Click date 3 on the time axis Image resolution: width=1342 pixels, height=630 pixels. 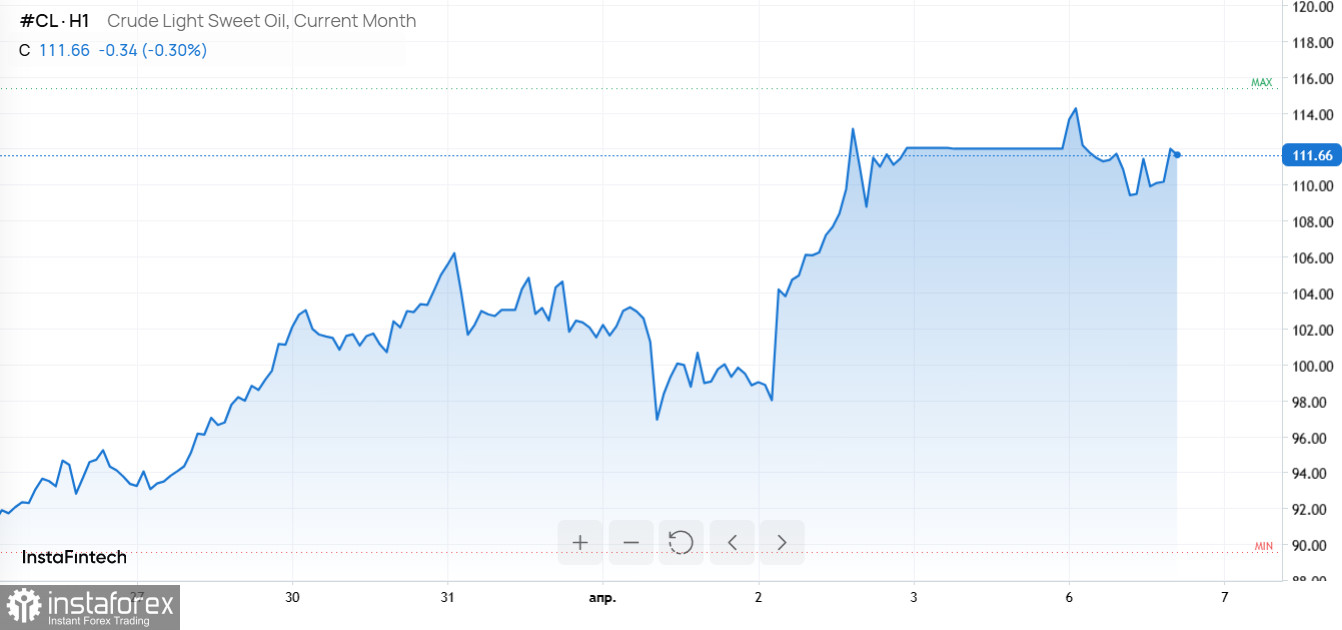coord(914,598)
